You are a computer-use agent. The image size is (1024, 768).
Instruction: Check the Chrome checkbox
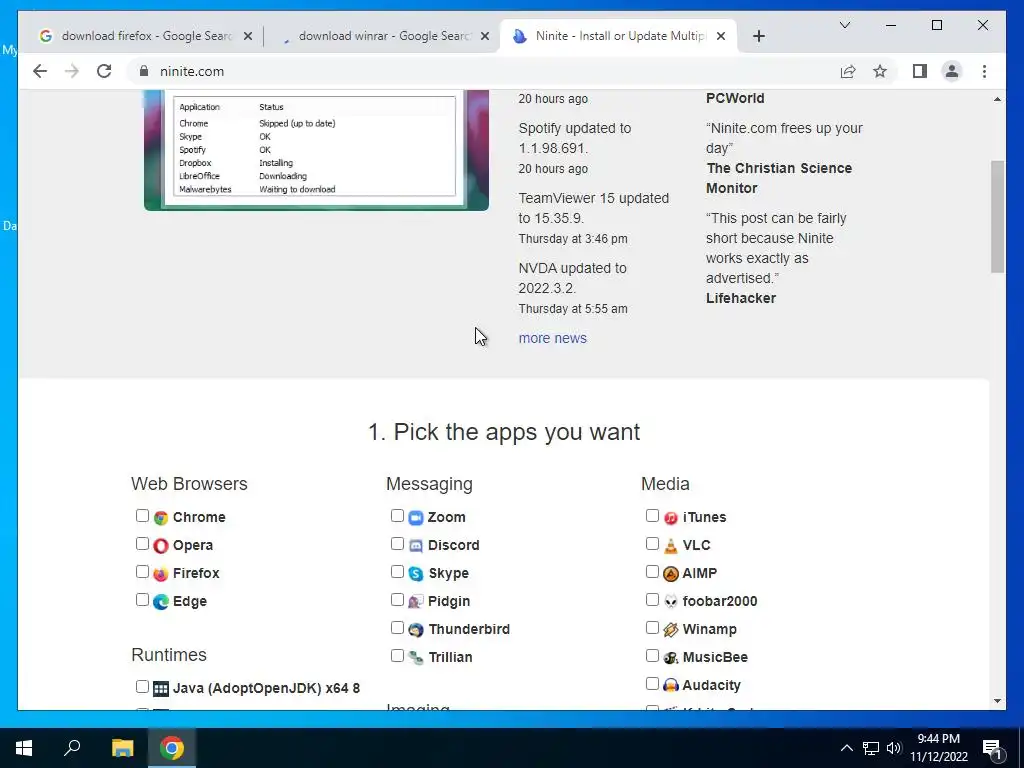142,516
